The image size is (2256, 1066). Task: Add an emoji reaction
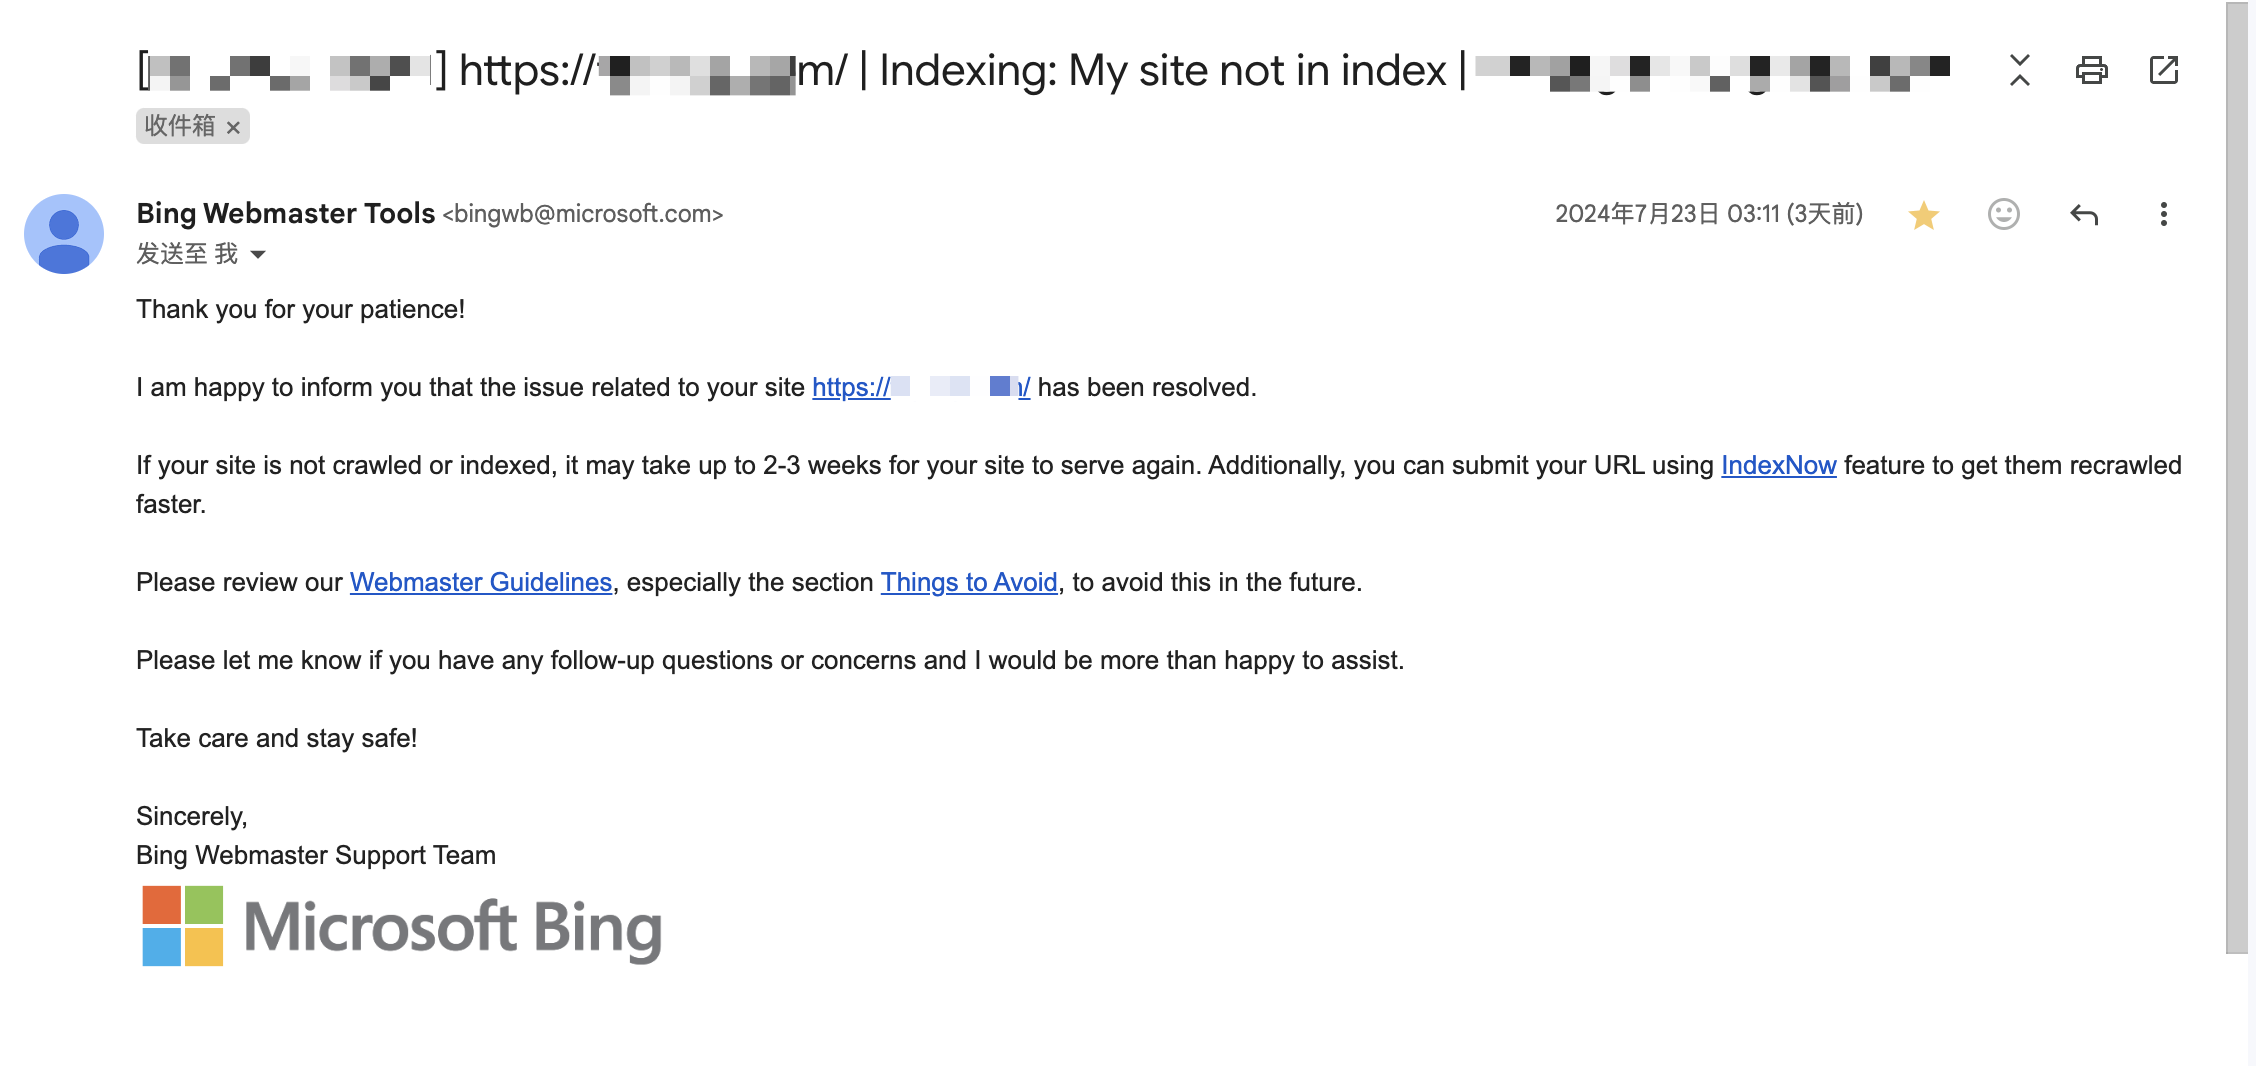(2004, 214)
